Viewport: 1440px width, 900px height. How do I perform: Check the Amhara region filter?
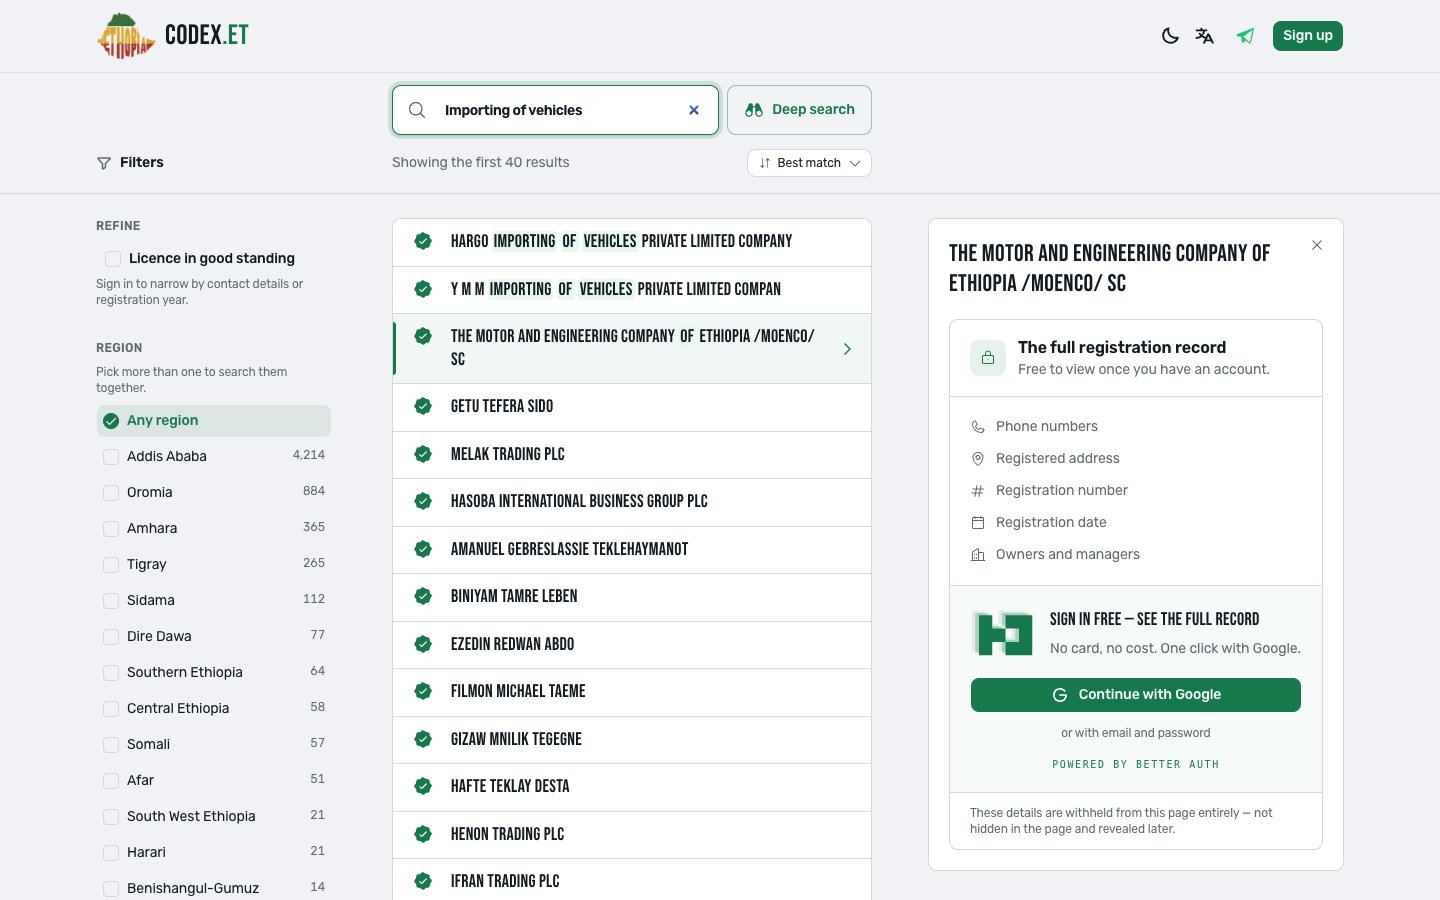pos(111,529)
